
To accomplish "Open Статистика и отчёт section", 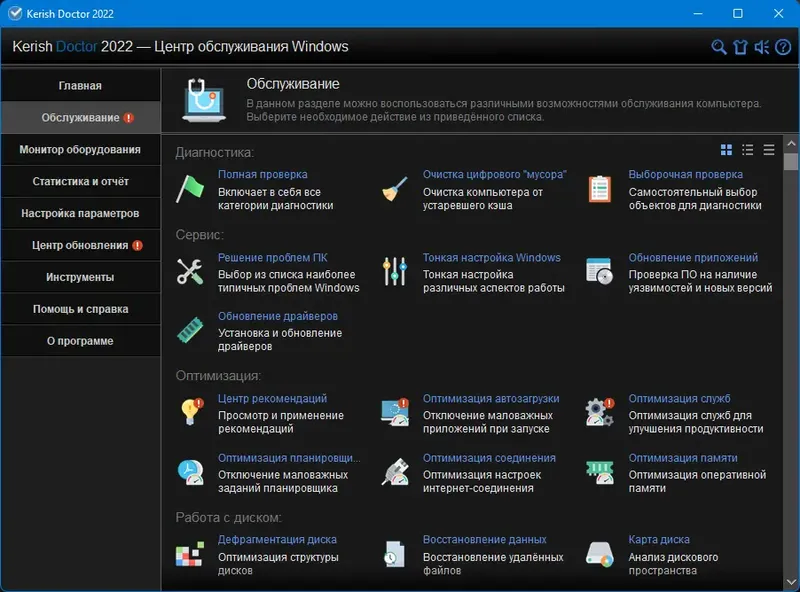I will point(80,181).
